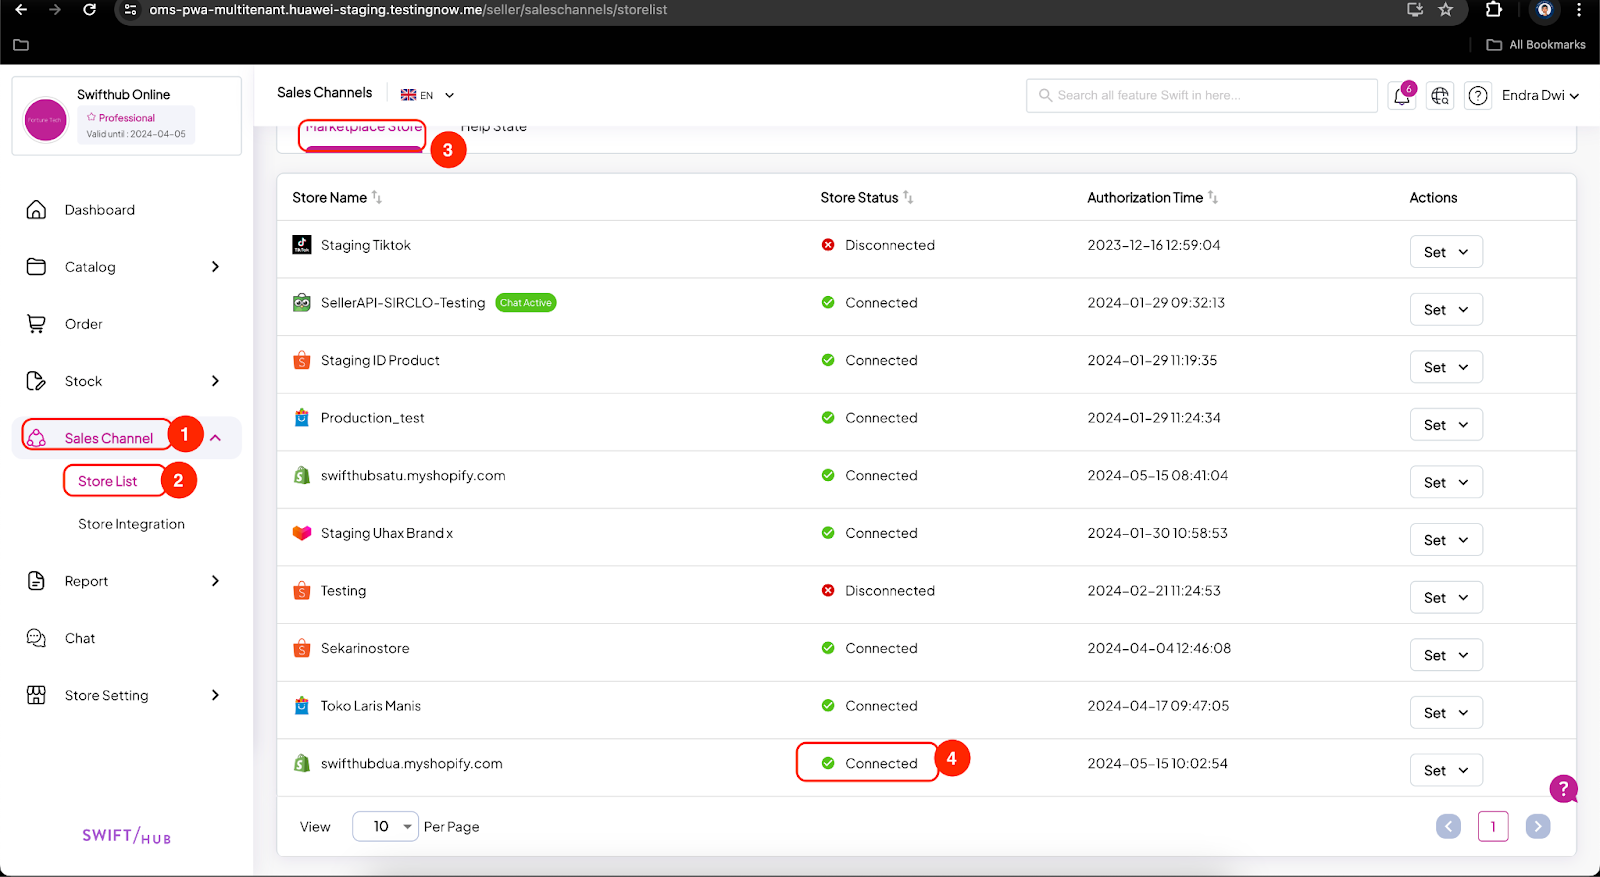Collapse the Sales Channel menu chevron
The image size is (1600, 877).
point(215,438)
